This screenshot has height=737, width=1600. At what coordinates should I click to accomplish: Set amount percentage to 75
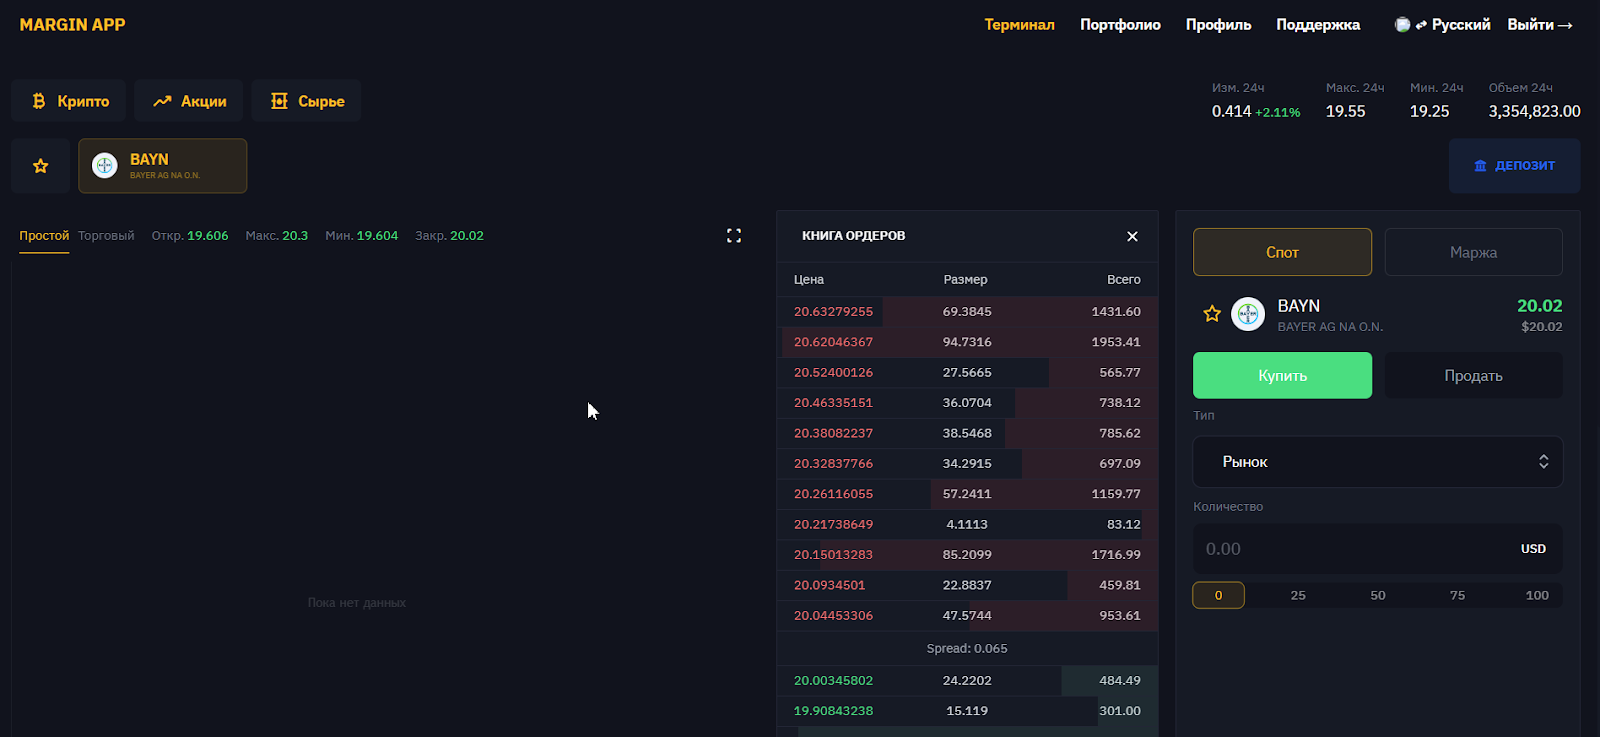pos(1458,595)
